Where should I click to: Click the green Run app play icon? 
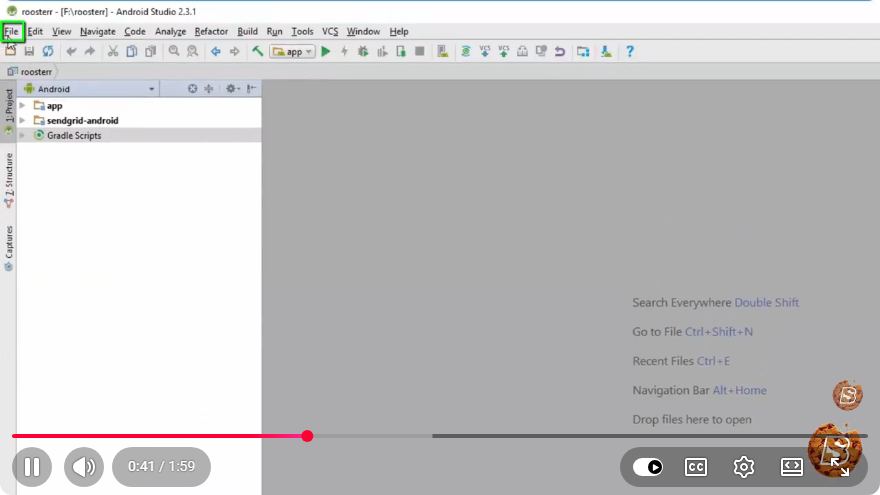(x=326, y=52)
